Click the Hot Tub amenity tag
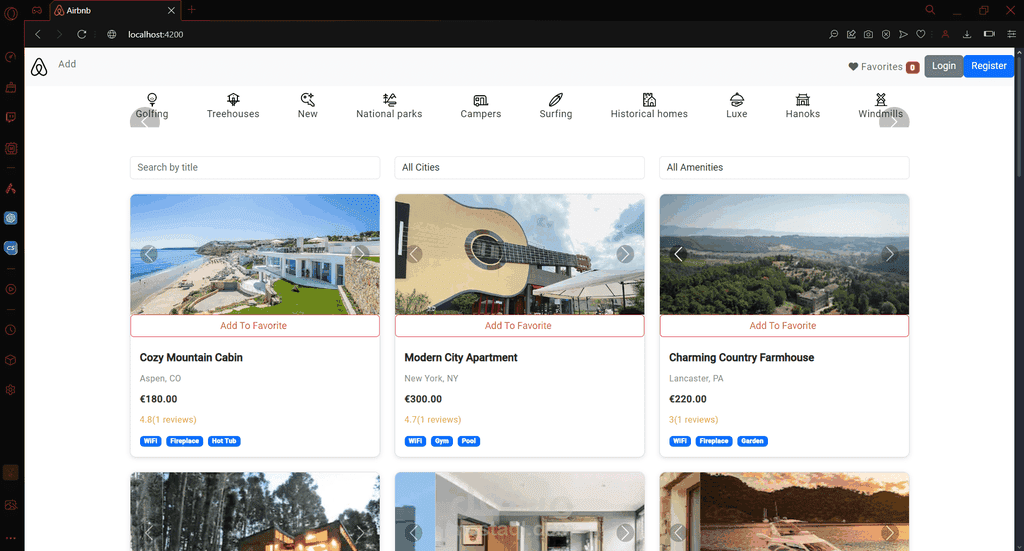The height and width of the screenshot is (551, 1024). tap(224, 441)
